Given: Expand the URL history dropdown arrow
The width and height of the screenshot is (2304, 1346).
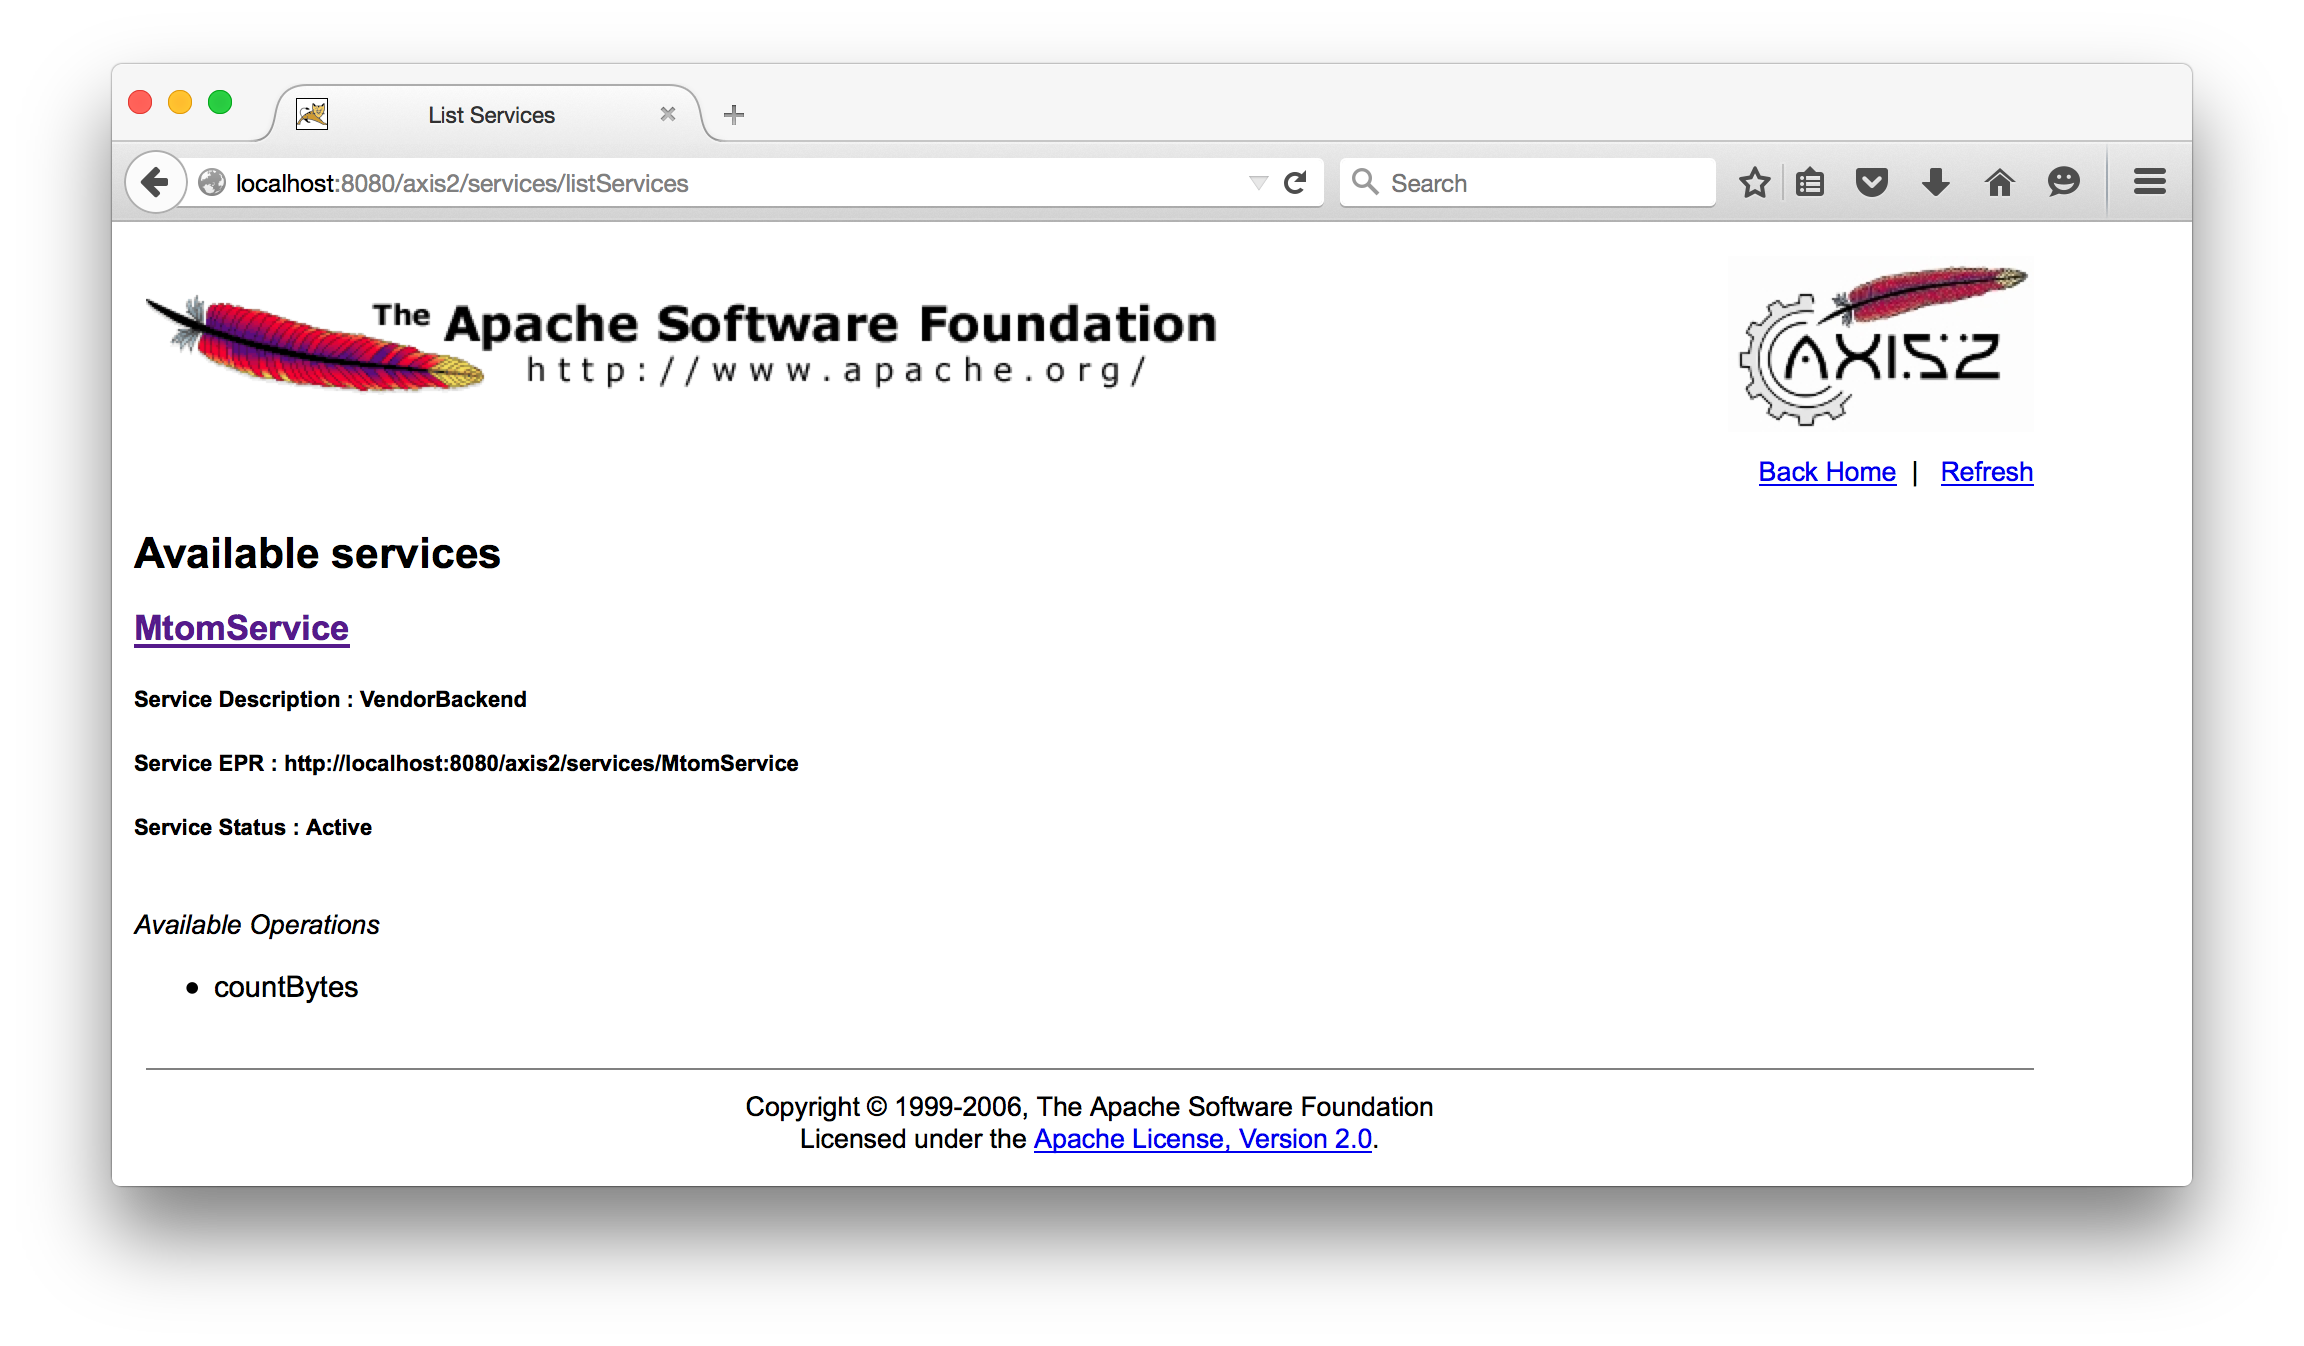Looking at the screenshot, I should click(x=1258, y=183).
